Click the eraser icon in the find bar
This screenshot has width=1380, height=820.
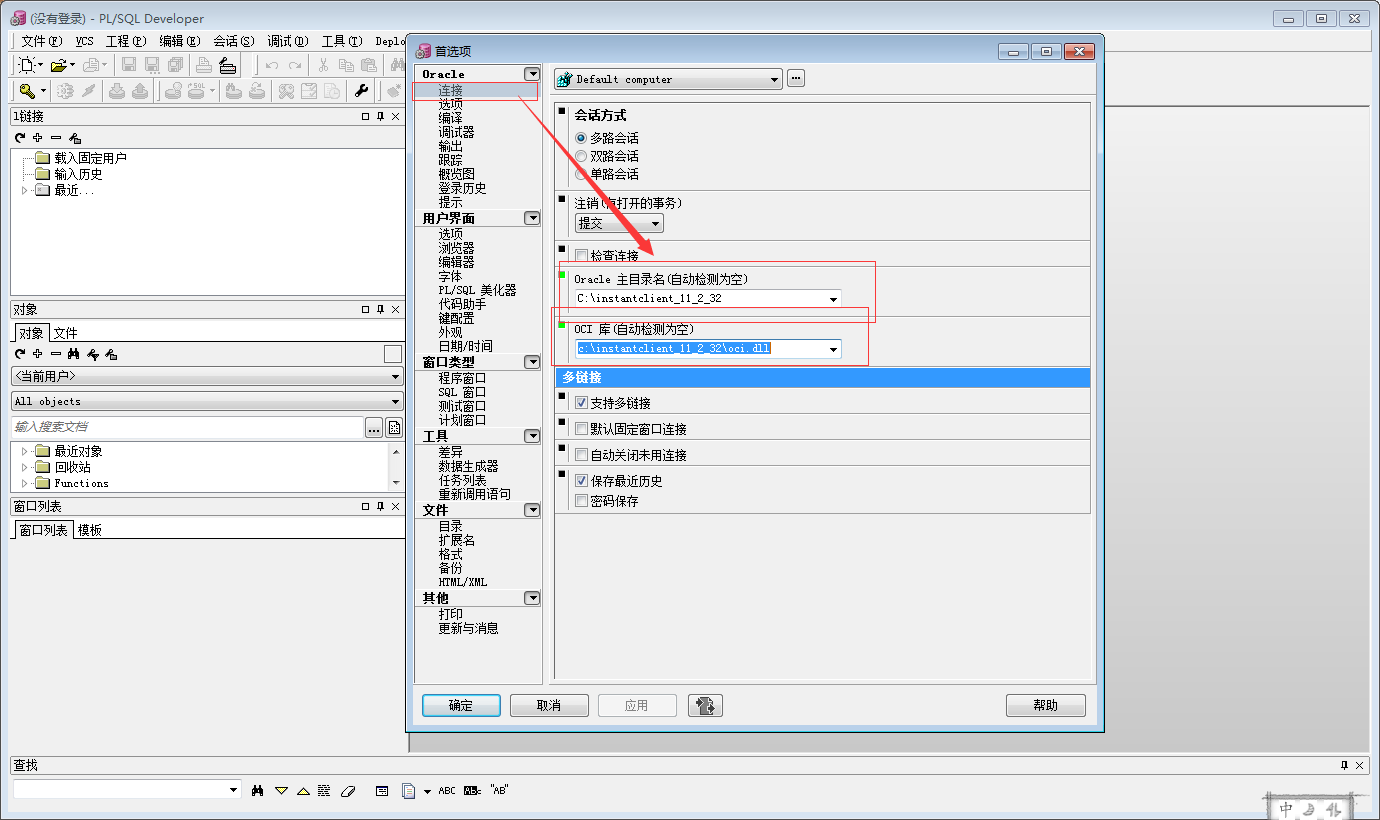(347, 790)
